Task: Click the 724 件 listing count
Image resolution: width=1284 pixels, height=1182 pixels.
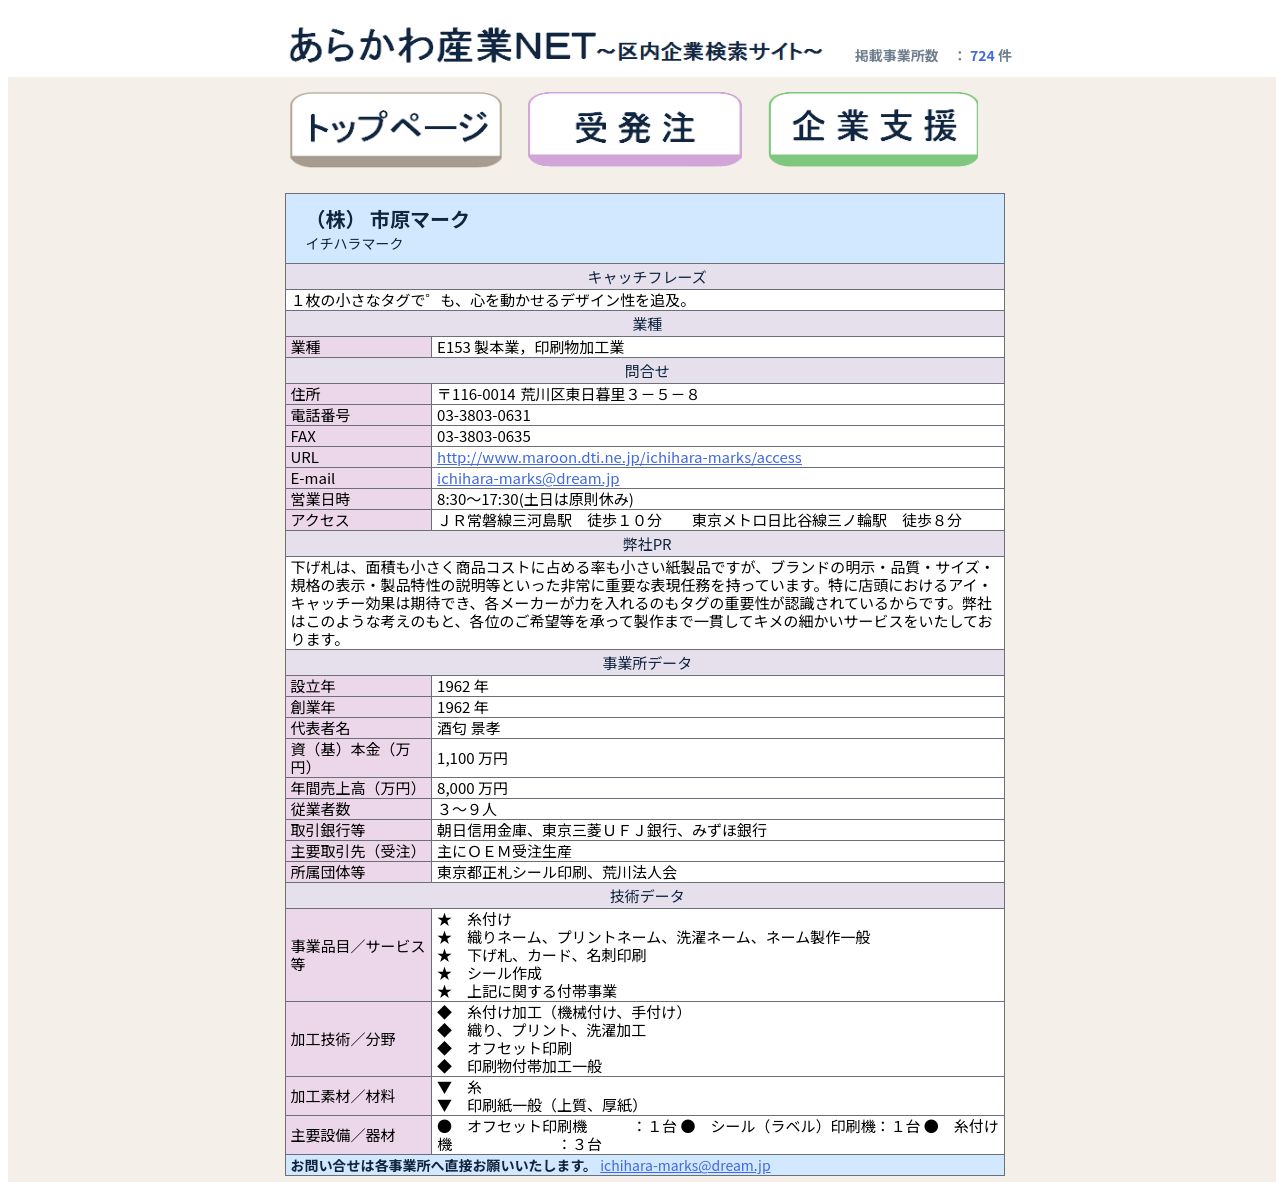Action: click(990, 56)
